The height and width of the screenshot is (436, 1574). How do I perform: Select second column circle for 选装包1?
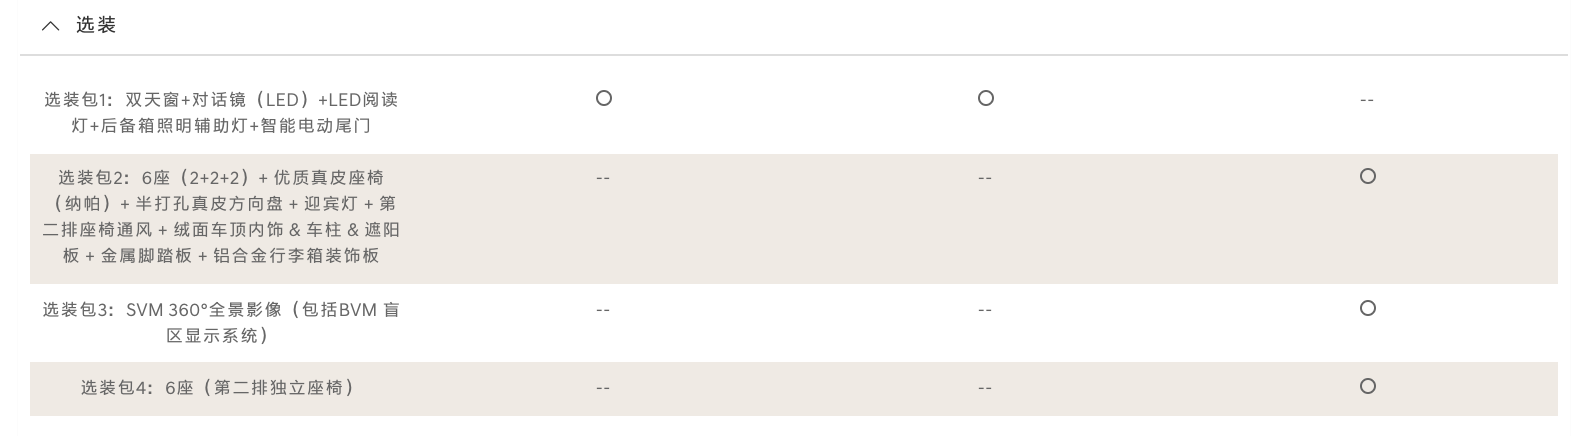[x=985, y=98]
